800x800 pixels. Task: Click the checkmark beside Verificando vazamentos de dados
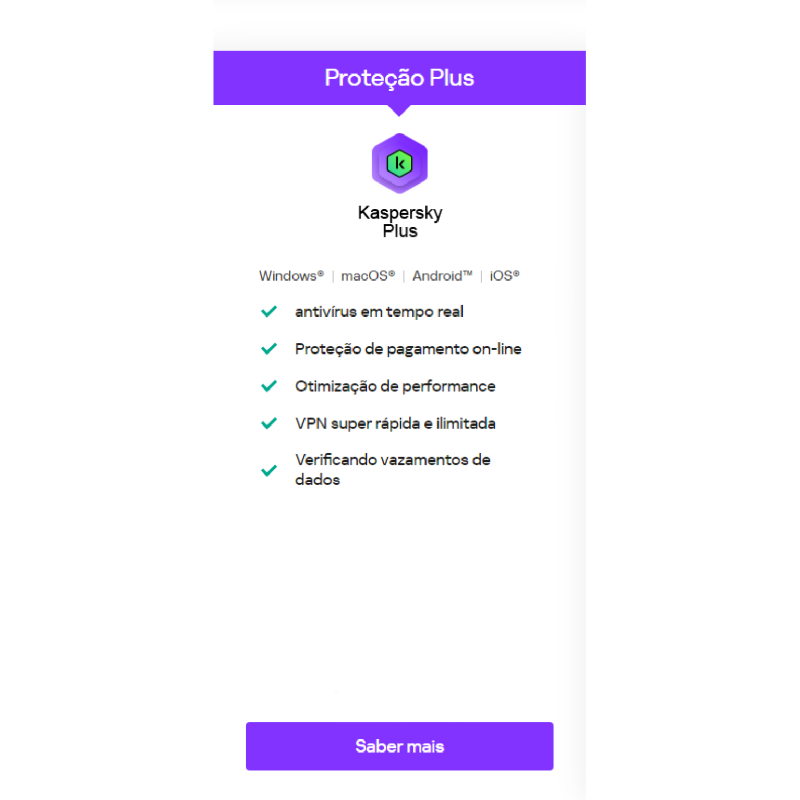tap(269, 470)
